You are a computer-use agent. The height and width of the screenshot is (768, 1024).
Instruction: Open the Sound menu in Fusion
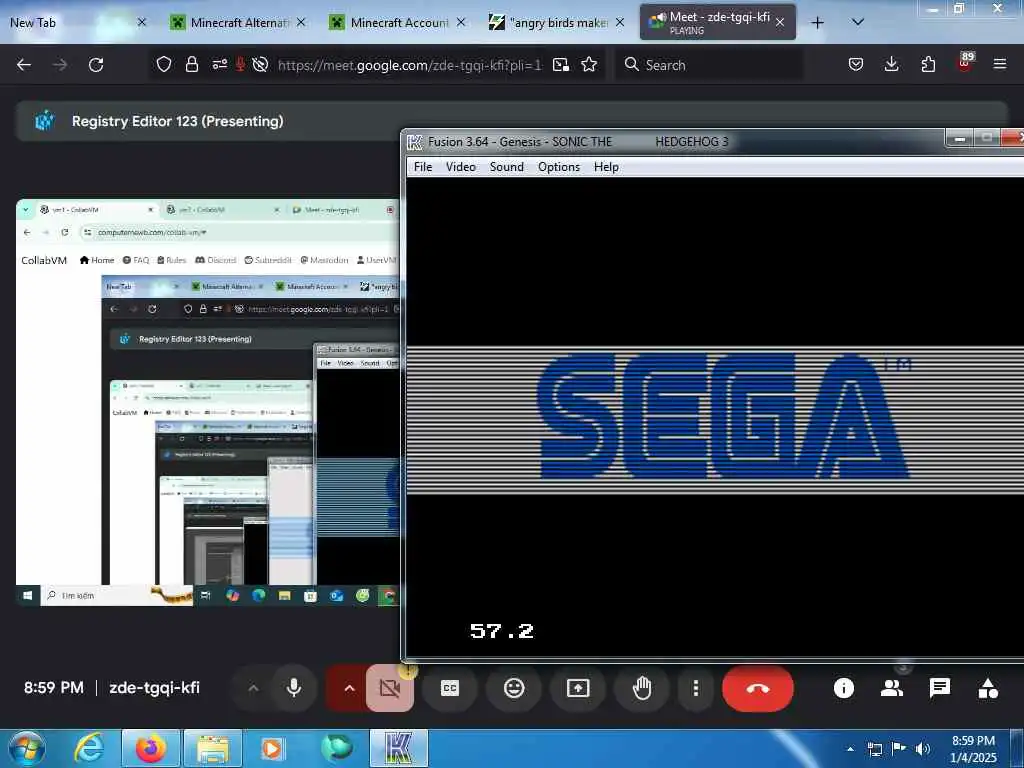507,167
